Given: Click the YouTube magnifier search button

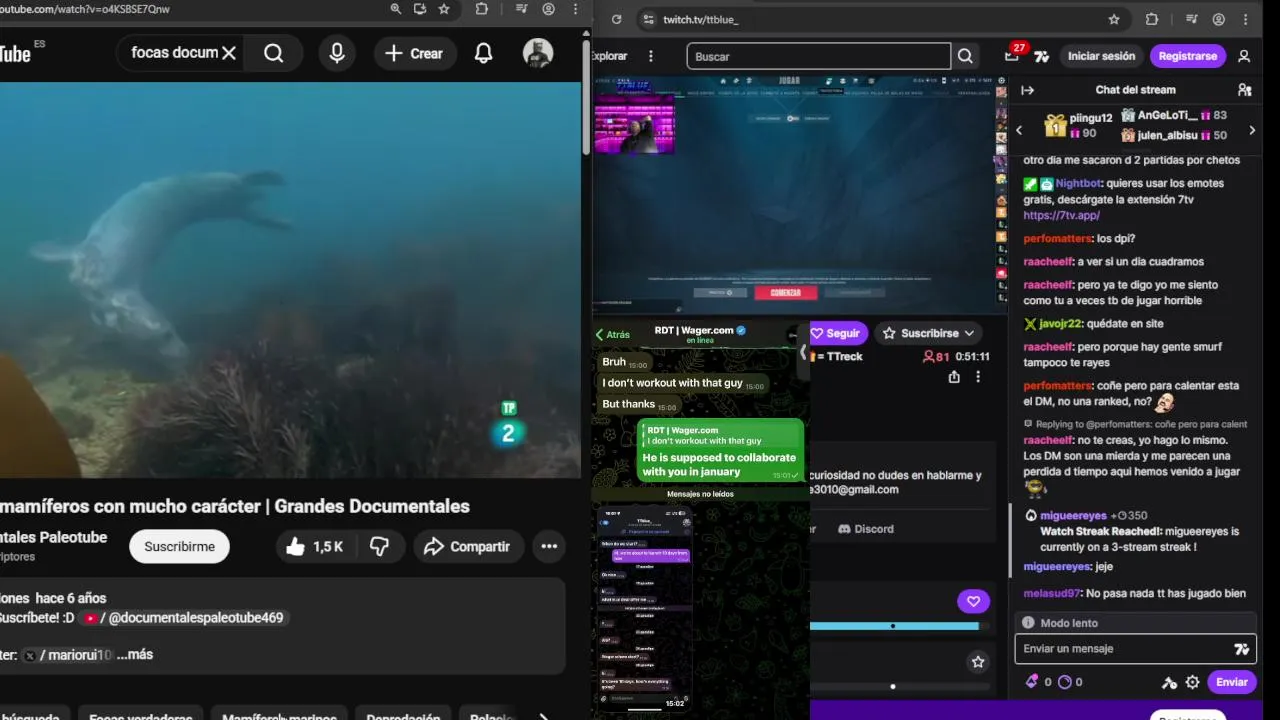Looking at the screenshot, I should point(273,53).
